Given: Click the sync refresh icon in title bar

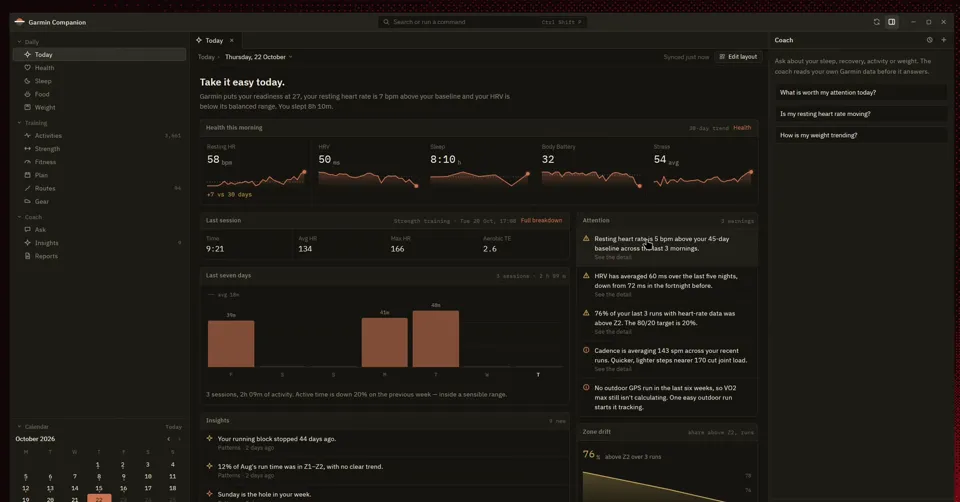Looking at the screenshot, I should point(876,22).
